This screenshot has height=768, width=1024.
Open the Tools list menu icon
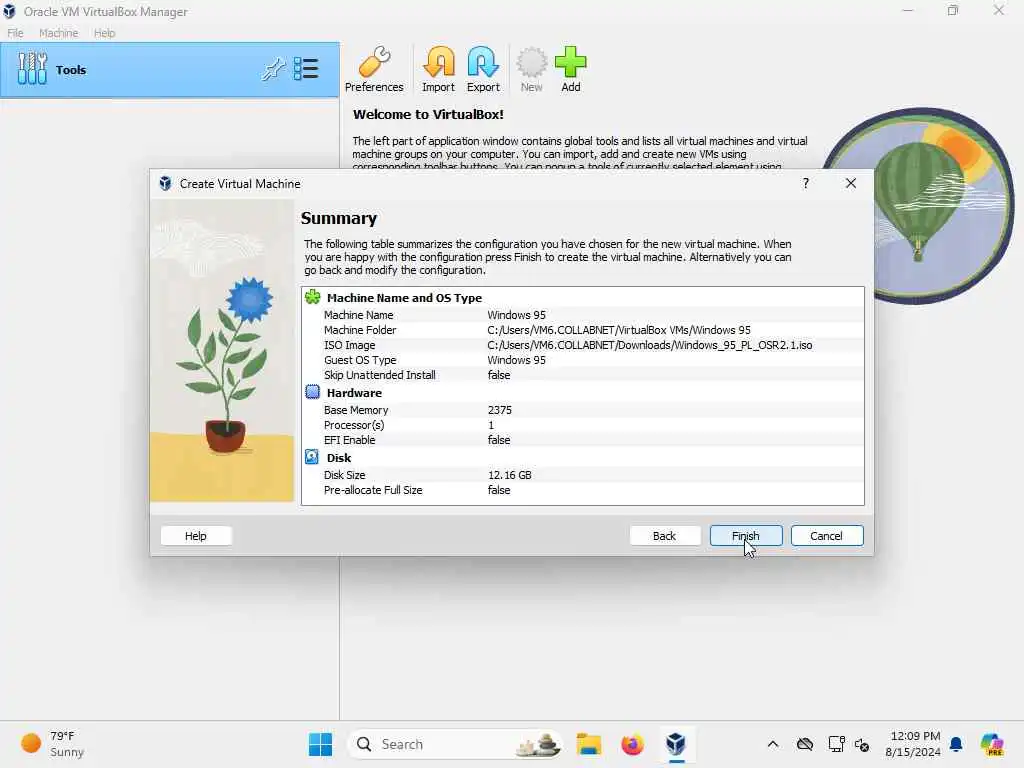pos(306,69)
